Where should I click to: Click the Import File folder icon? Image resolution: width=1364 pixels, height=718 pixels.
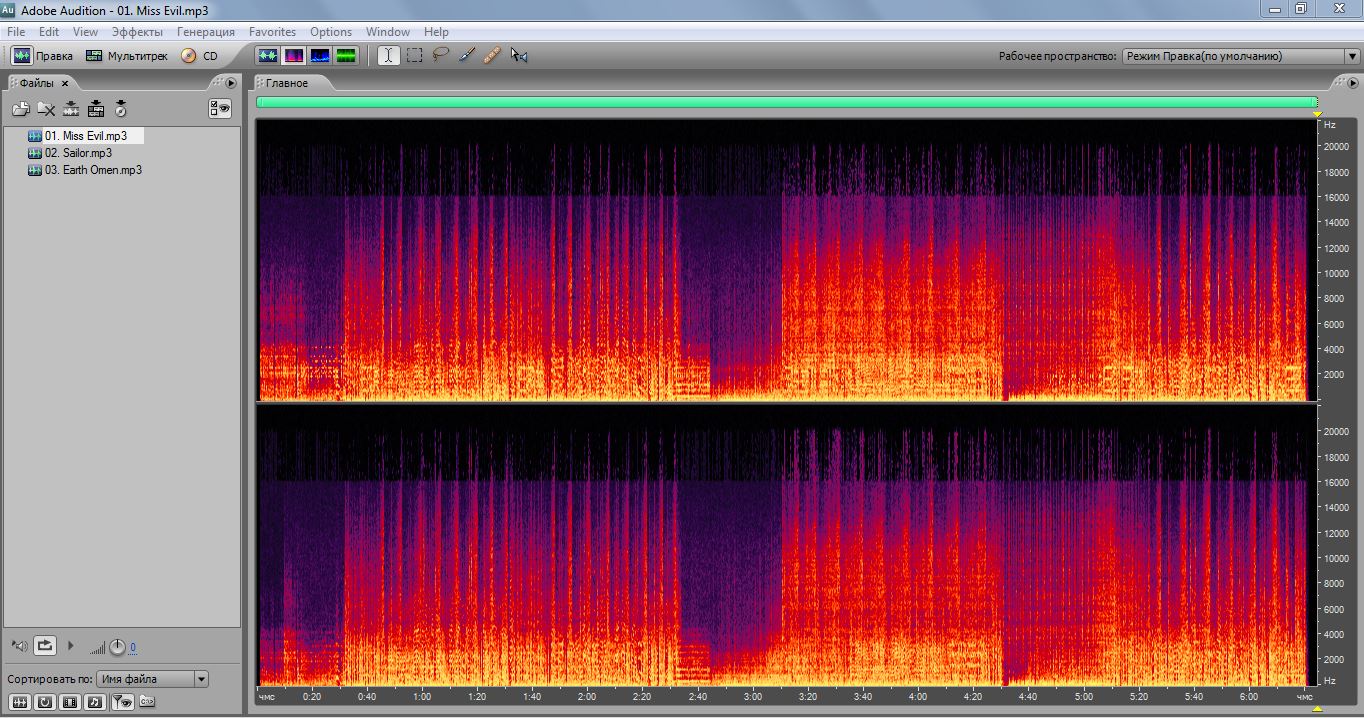20,109
